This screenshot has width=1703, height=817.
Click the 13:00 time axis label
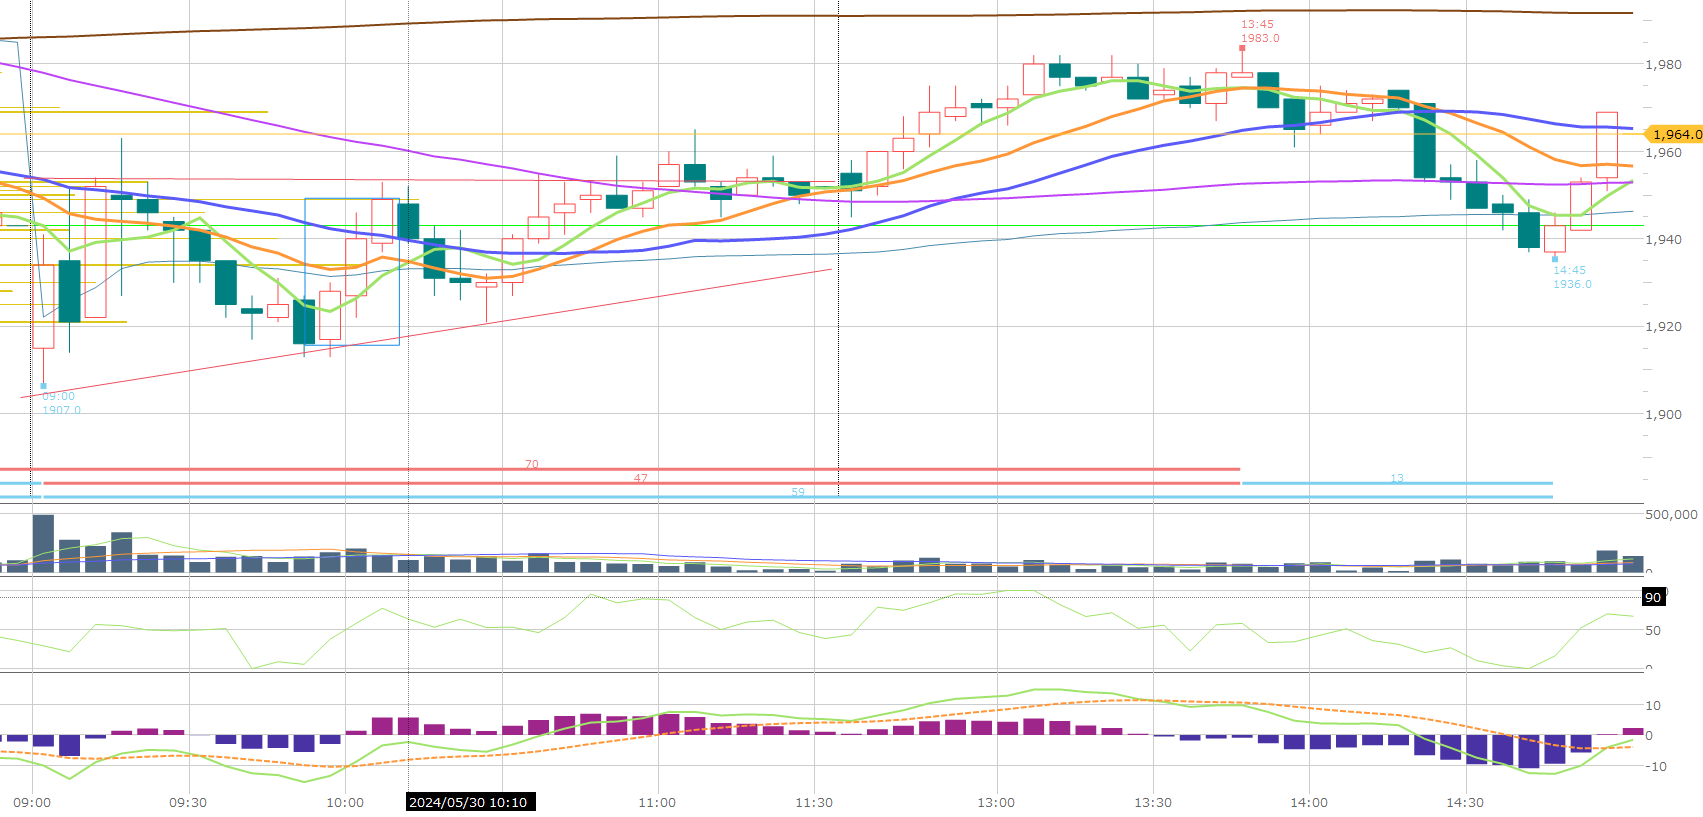(x=996, y=802)
